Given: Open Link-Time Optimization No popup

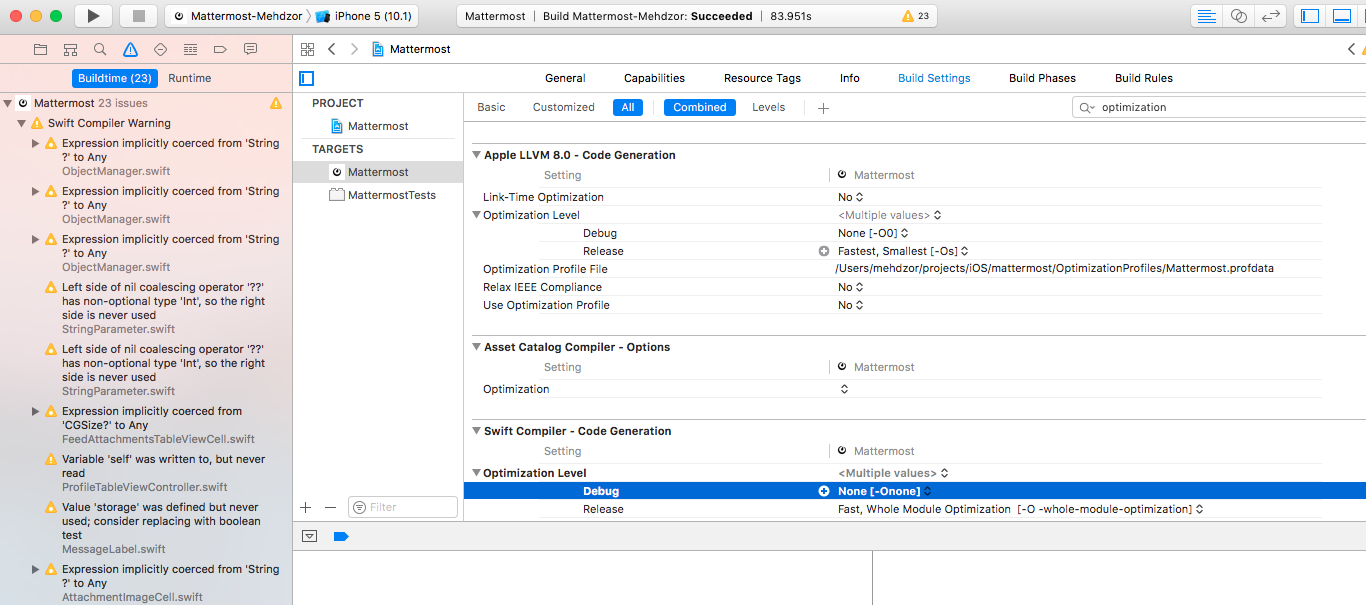Looking at the screenshot, I should point(851,197).
